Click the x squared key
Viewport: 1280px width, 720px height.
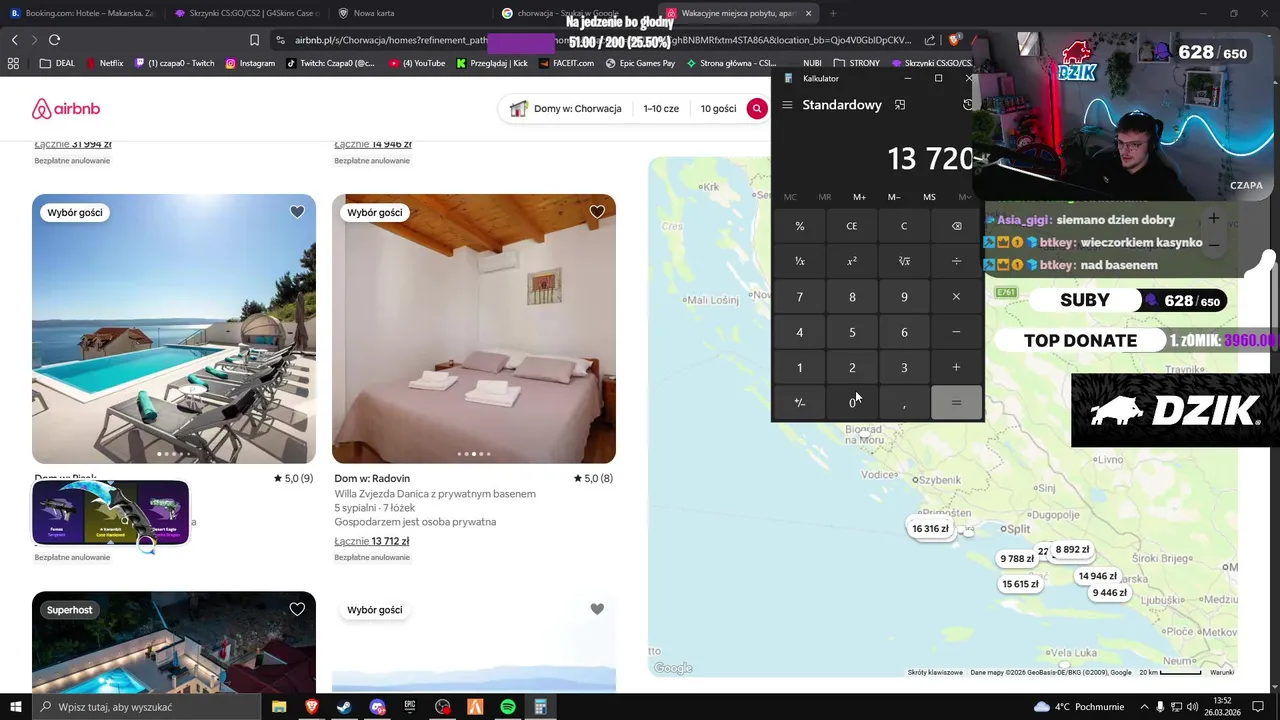click(852, 261)
